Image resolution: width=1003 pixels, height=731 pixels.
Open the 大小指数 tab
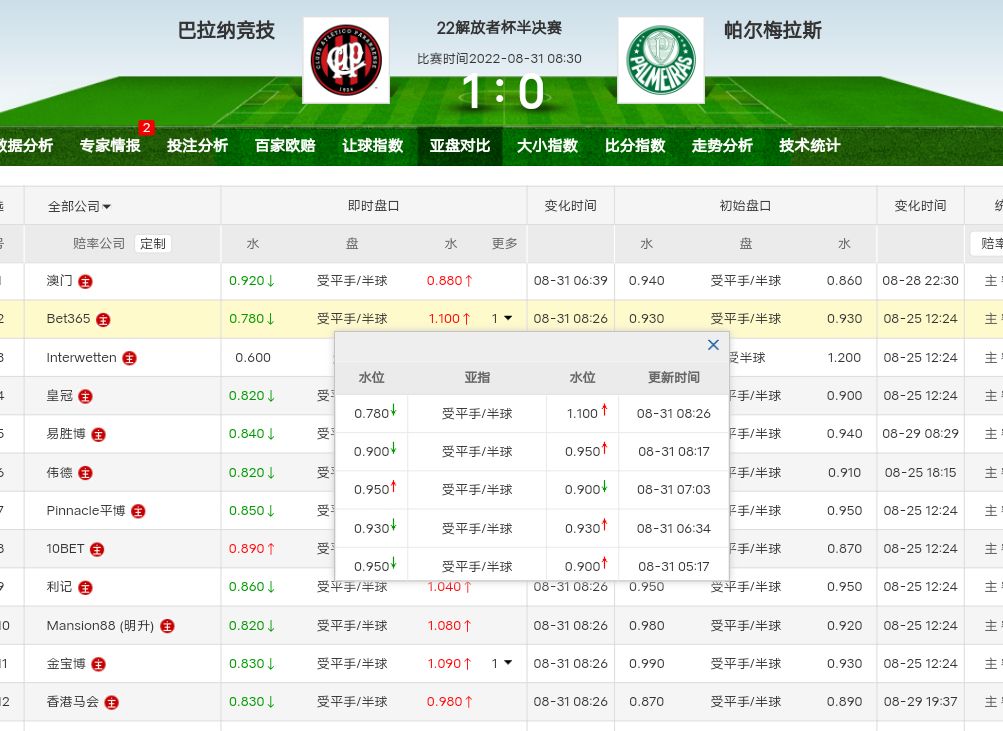[x=547, y=145]
